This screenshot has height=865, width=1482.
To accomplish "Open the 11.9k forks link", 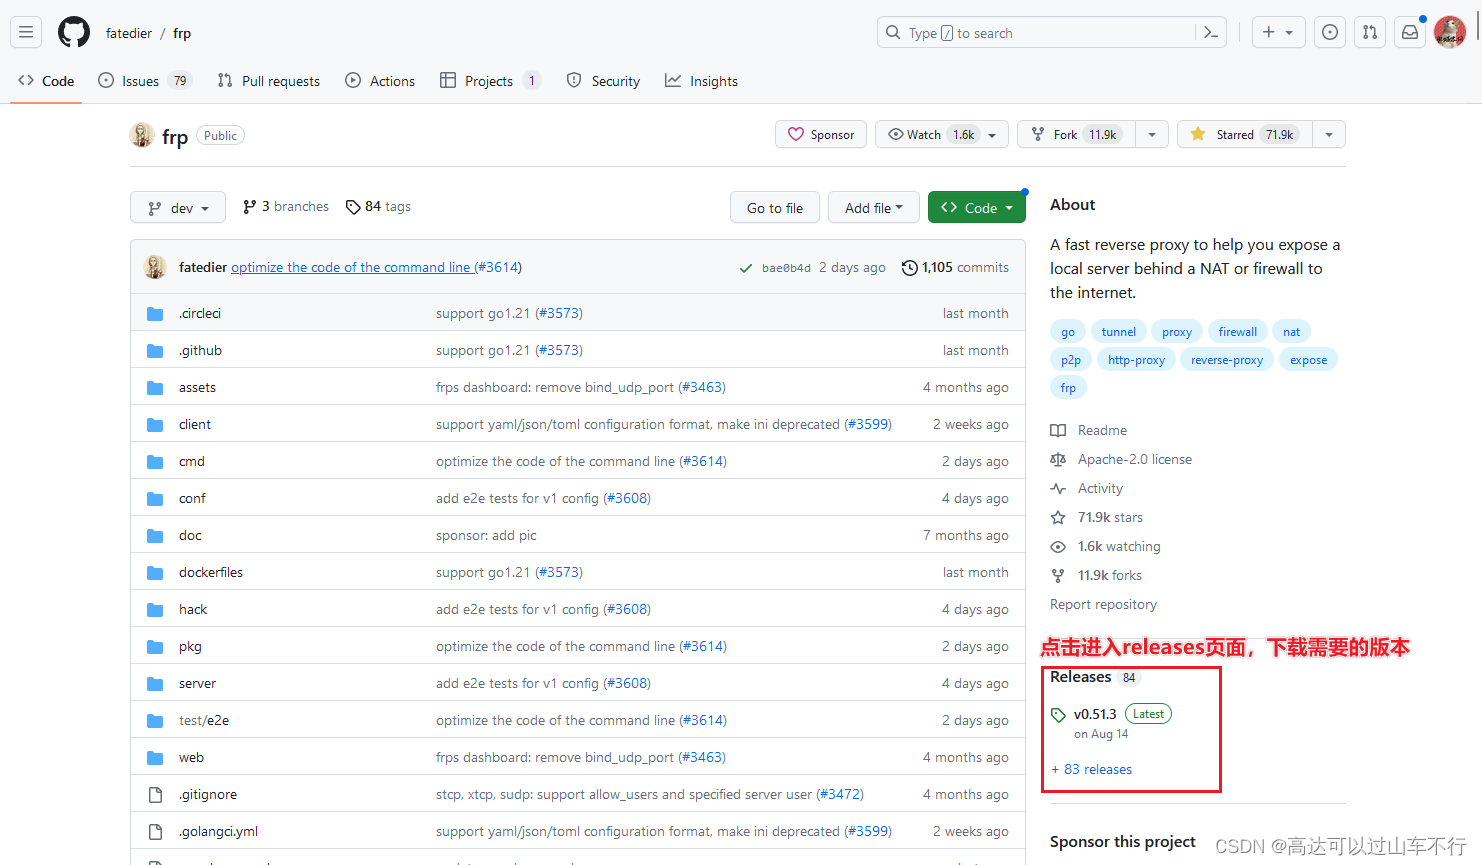I will coord(1110,575).
